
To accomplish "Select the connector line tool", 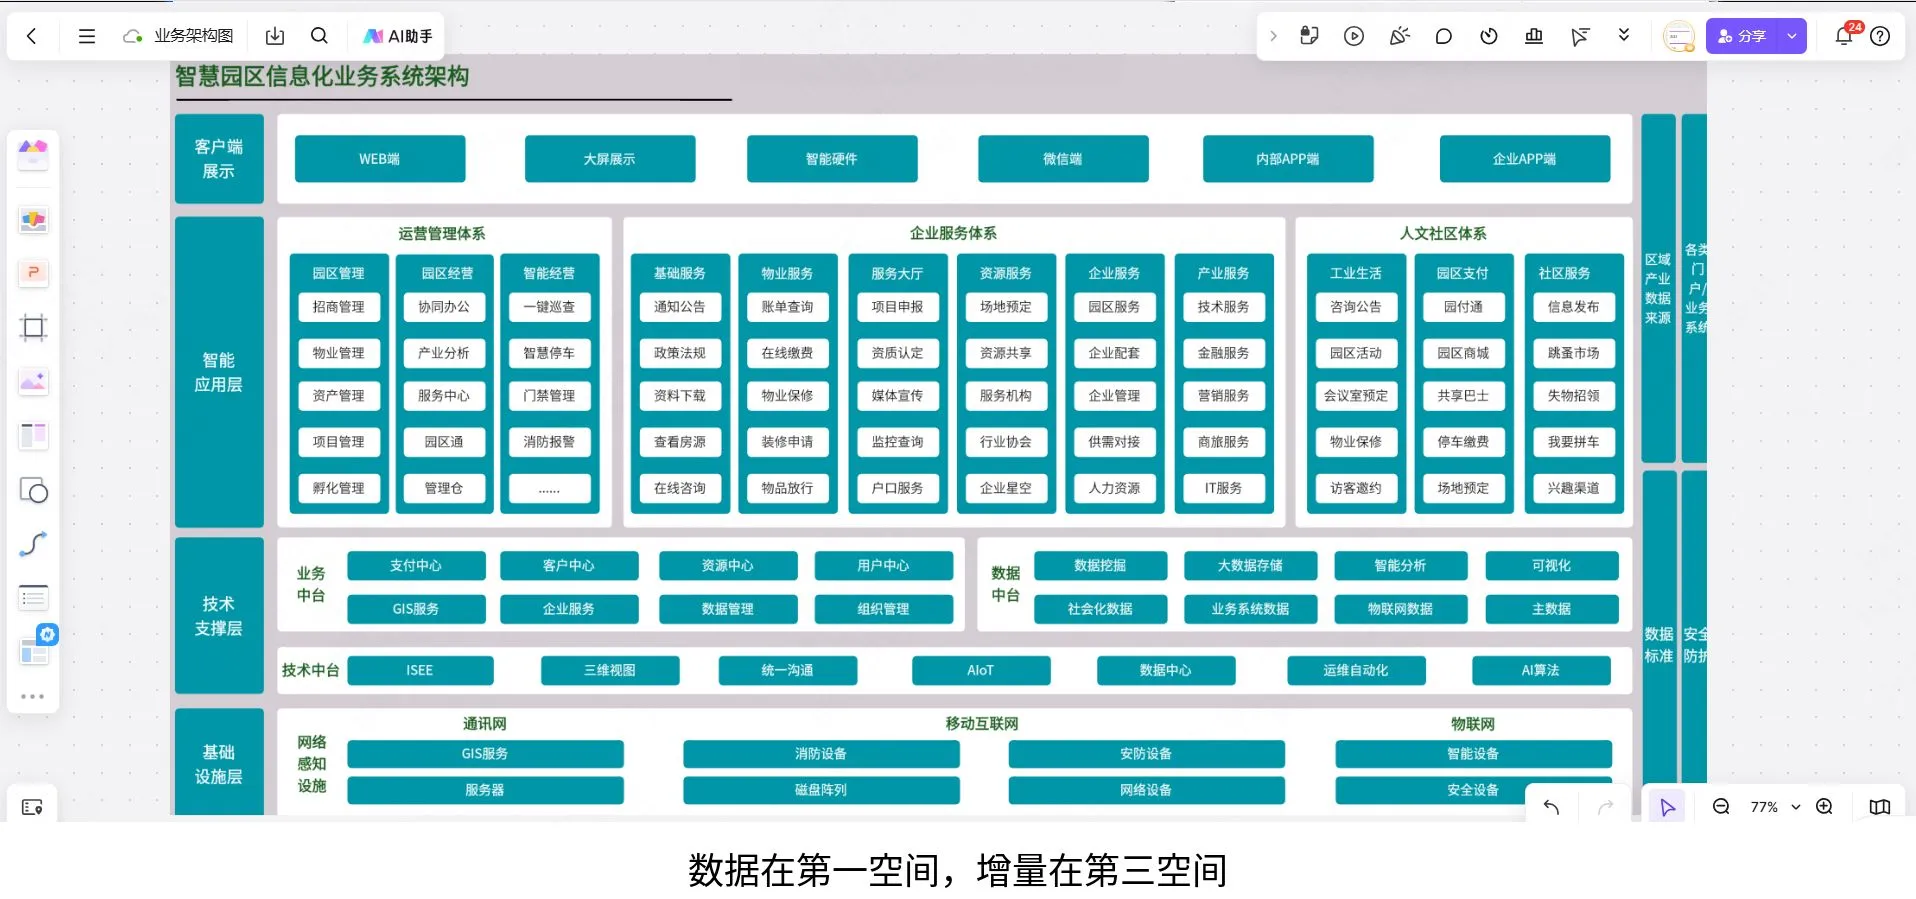I will [33, 544].
